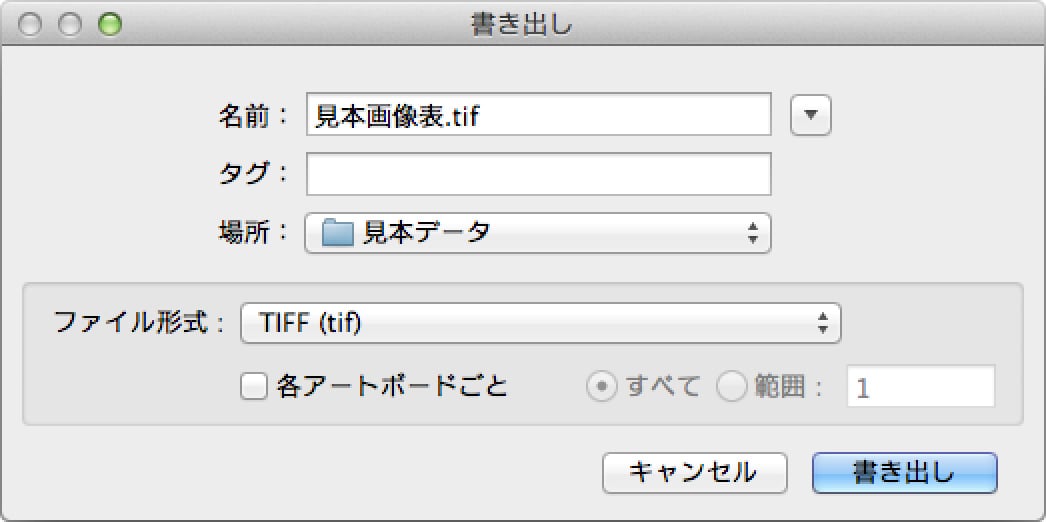This screenshot has height=522, width=1046.
Task: Open the ファイル形式 dropdown showing TIFF (tif)
Action: [540, 323]
